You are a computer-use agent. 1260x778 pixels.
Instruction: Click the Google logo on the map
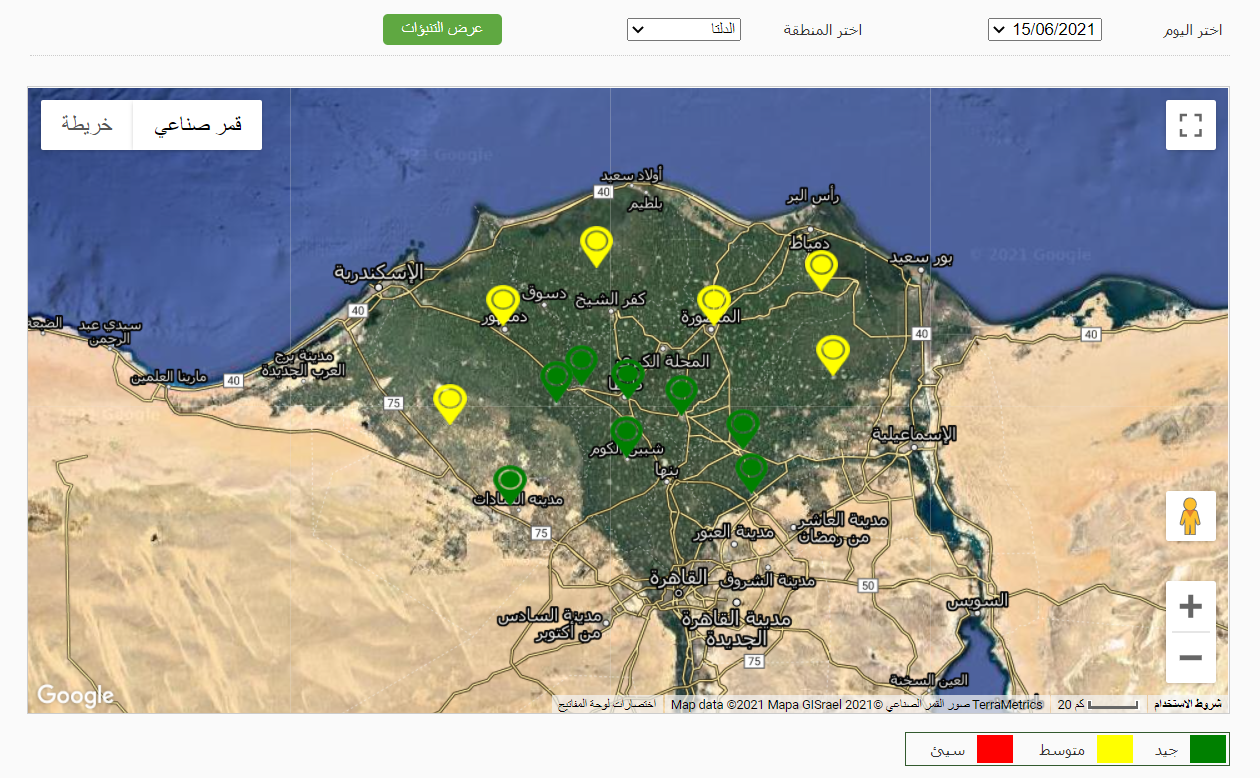point(75,695)
